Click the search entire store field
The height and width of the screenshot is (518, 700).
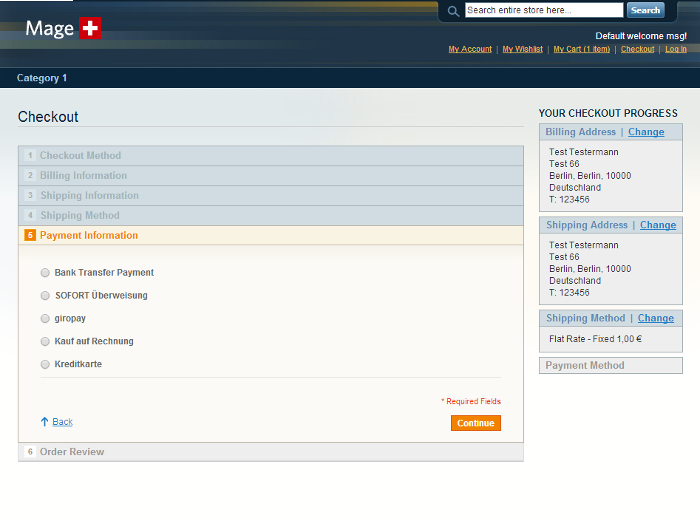544,10
